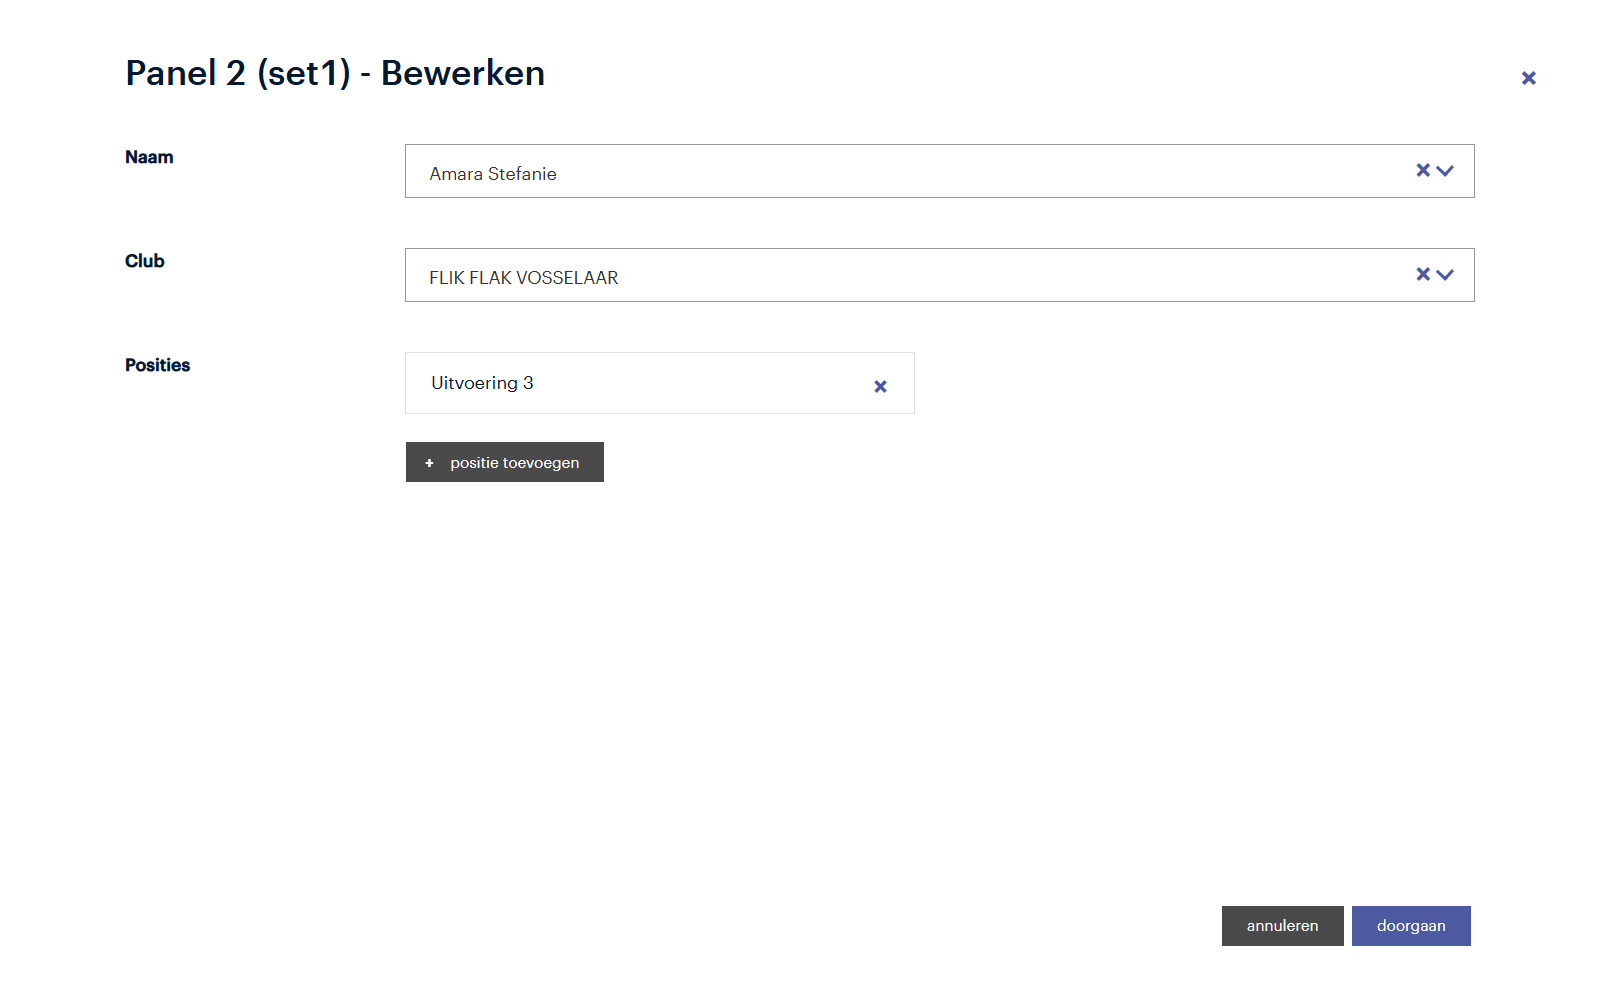
Task: Clear the Club field selection
Action: [1422, 275]
